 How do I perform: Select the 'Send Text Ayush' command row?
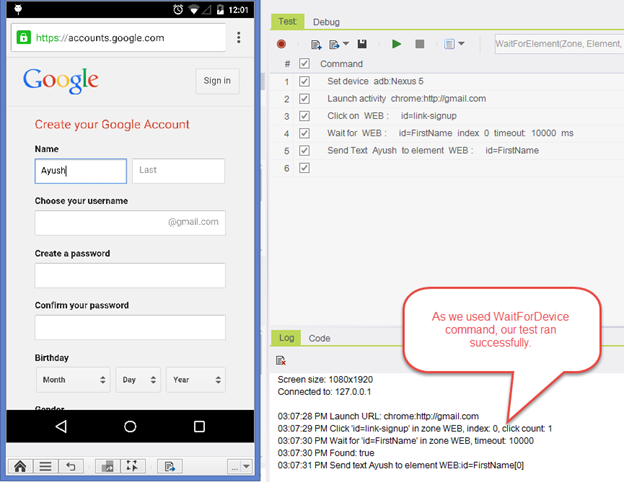[x=433, y=150]
